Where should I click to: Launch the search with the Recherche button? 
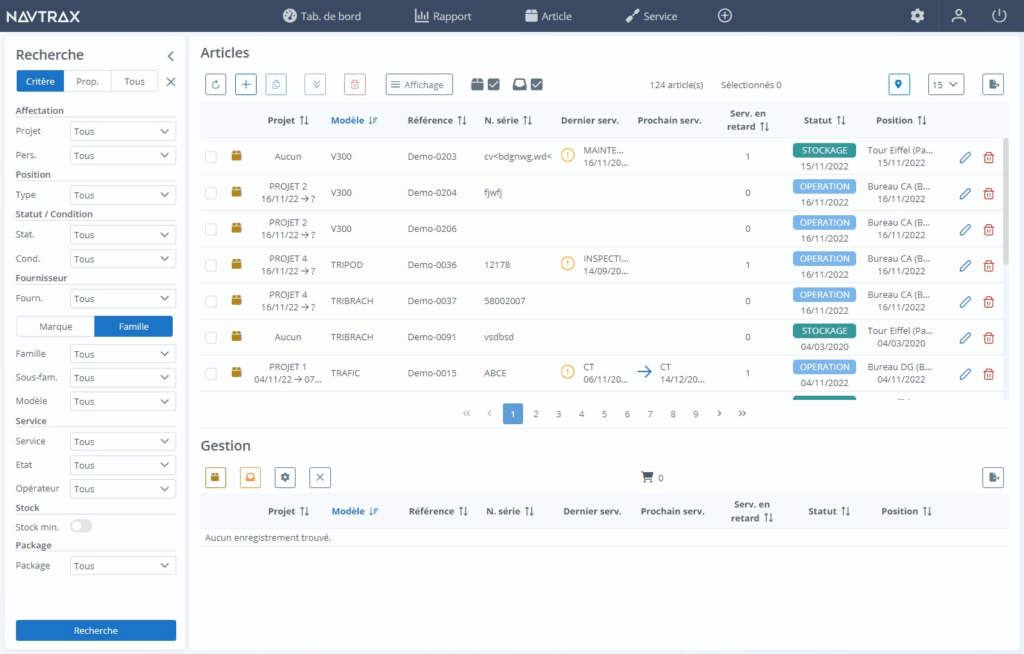[x=95, y=630]
